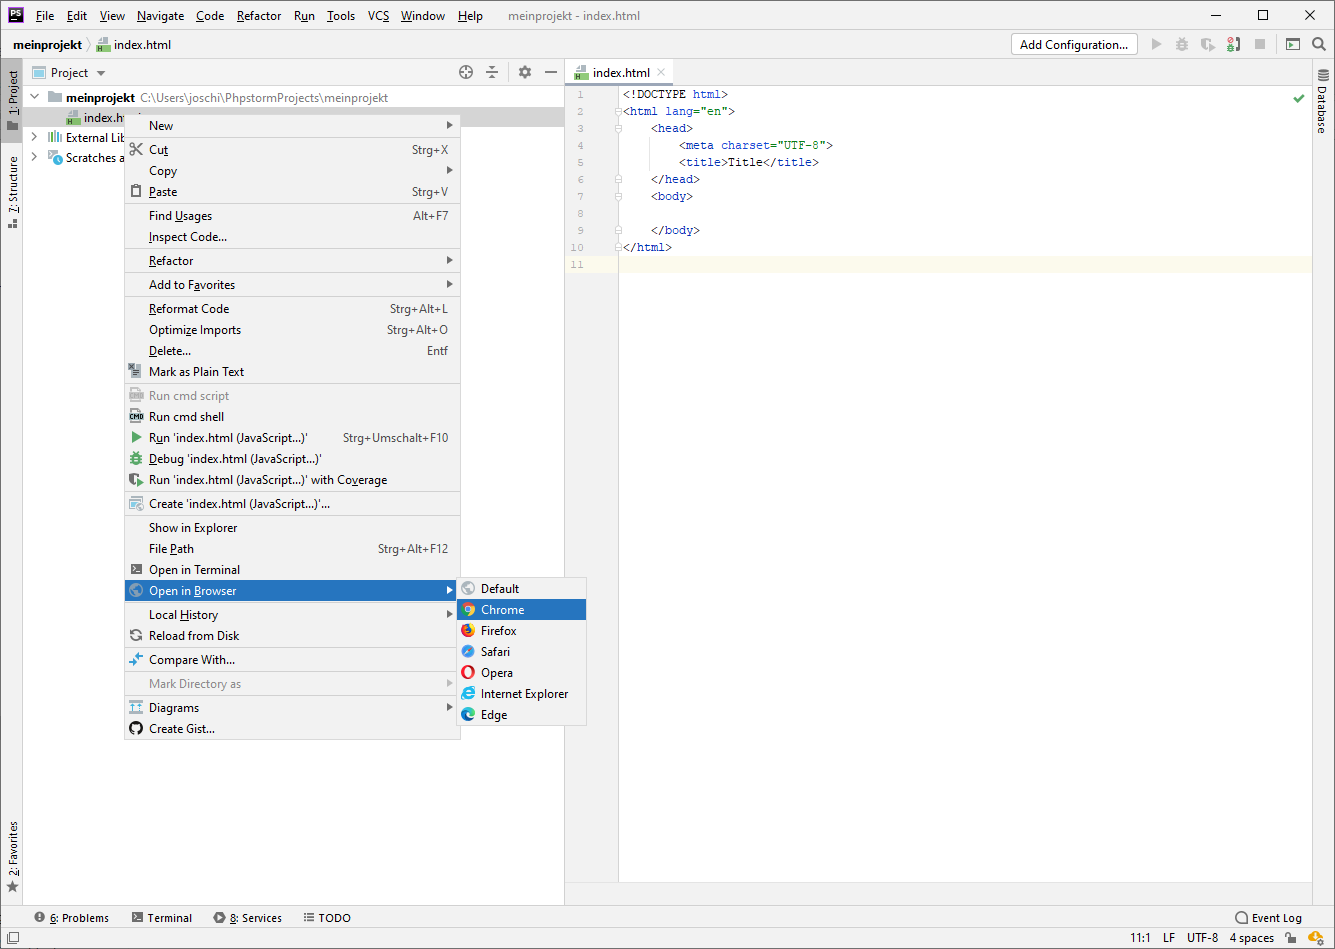The height and width of the screenshot is (949, 1335).
Task: Open the Refactor menu in menu bar
Action: tap(259, 16)
